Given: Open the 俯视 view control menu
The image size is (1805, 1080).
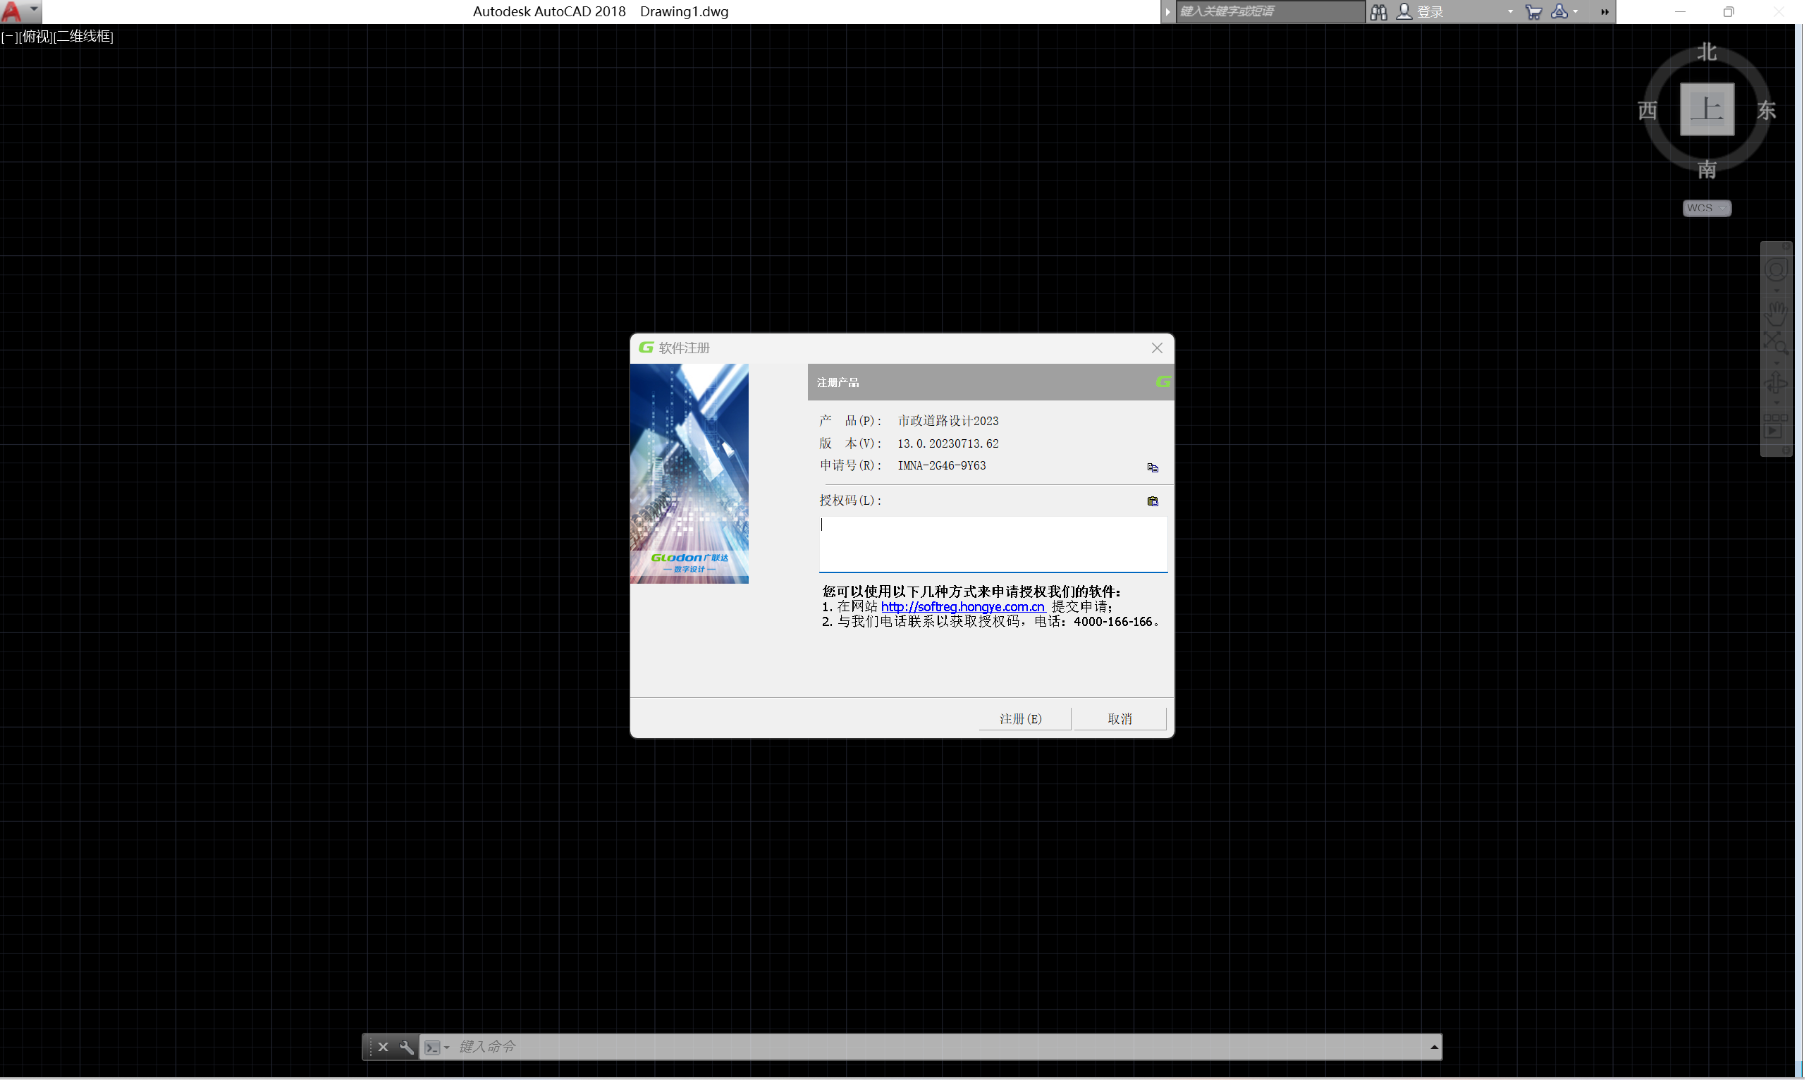Looking at the screenshot, I should coord(35,37).
